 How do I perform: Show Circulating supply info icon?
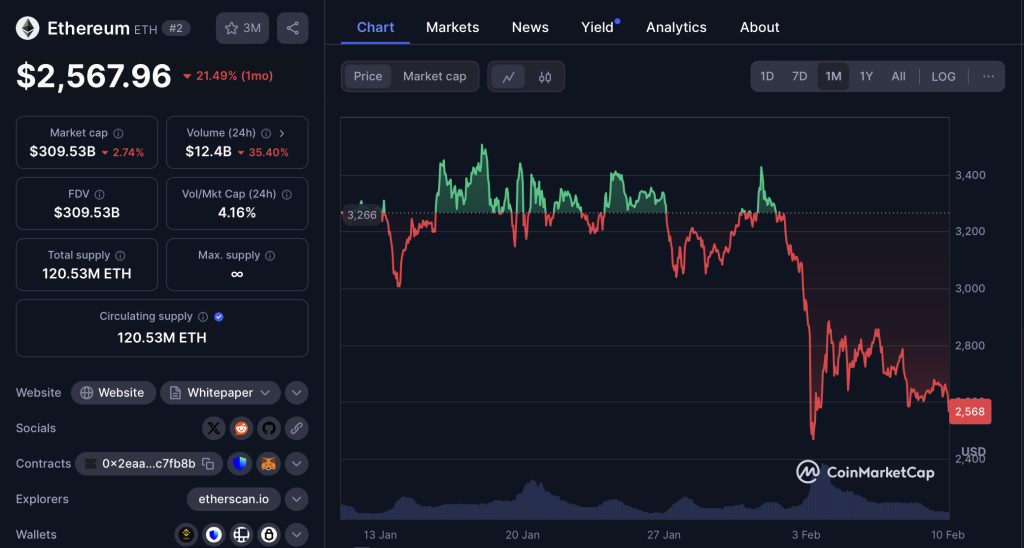(203, 317)
